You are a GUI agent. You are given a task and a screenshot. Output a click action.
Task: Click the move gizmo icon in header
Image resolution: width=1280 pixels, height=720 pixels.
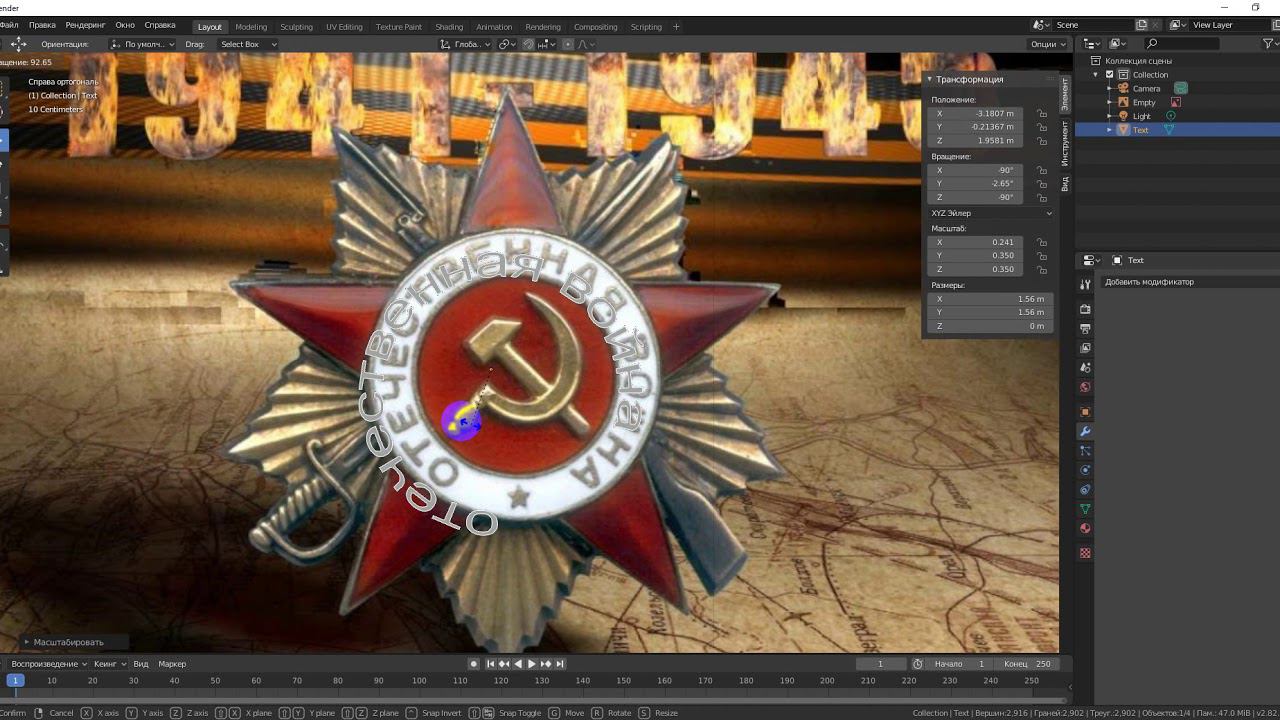tap(18, 44)
